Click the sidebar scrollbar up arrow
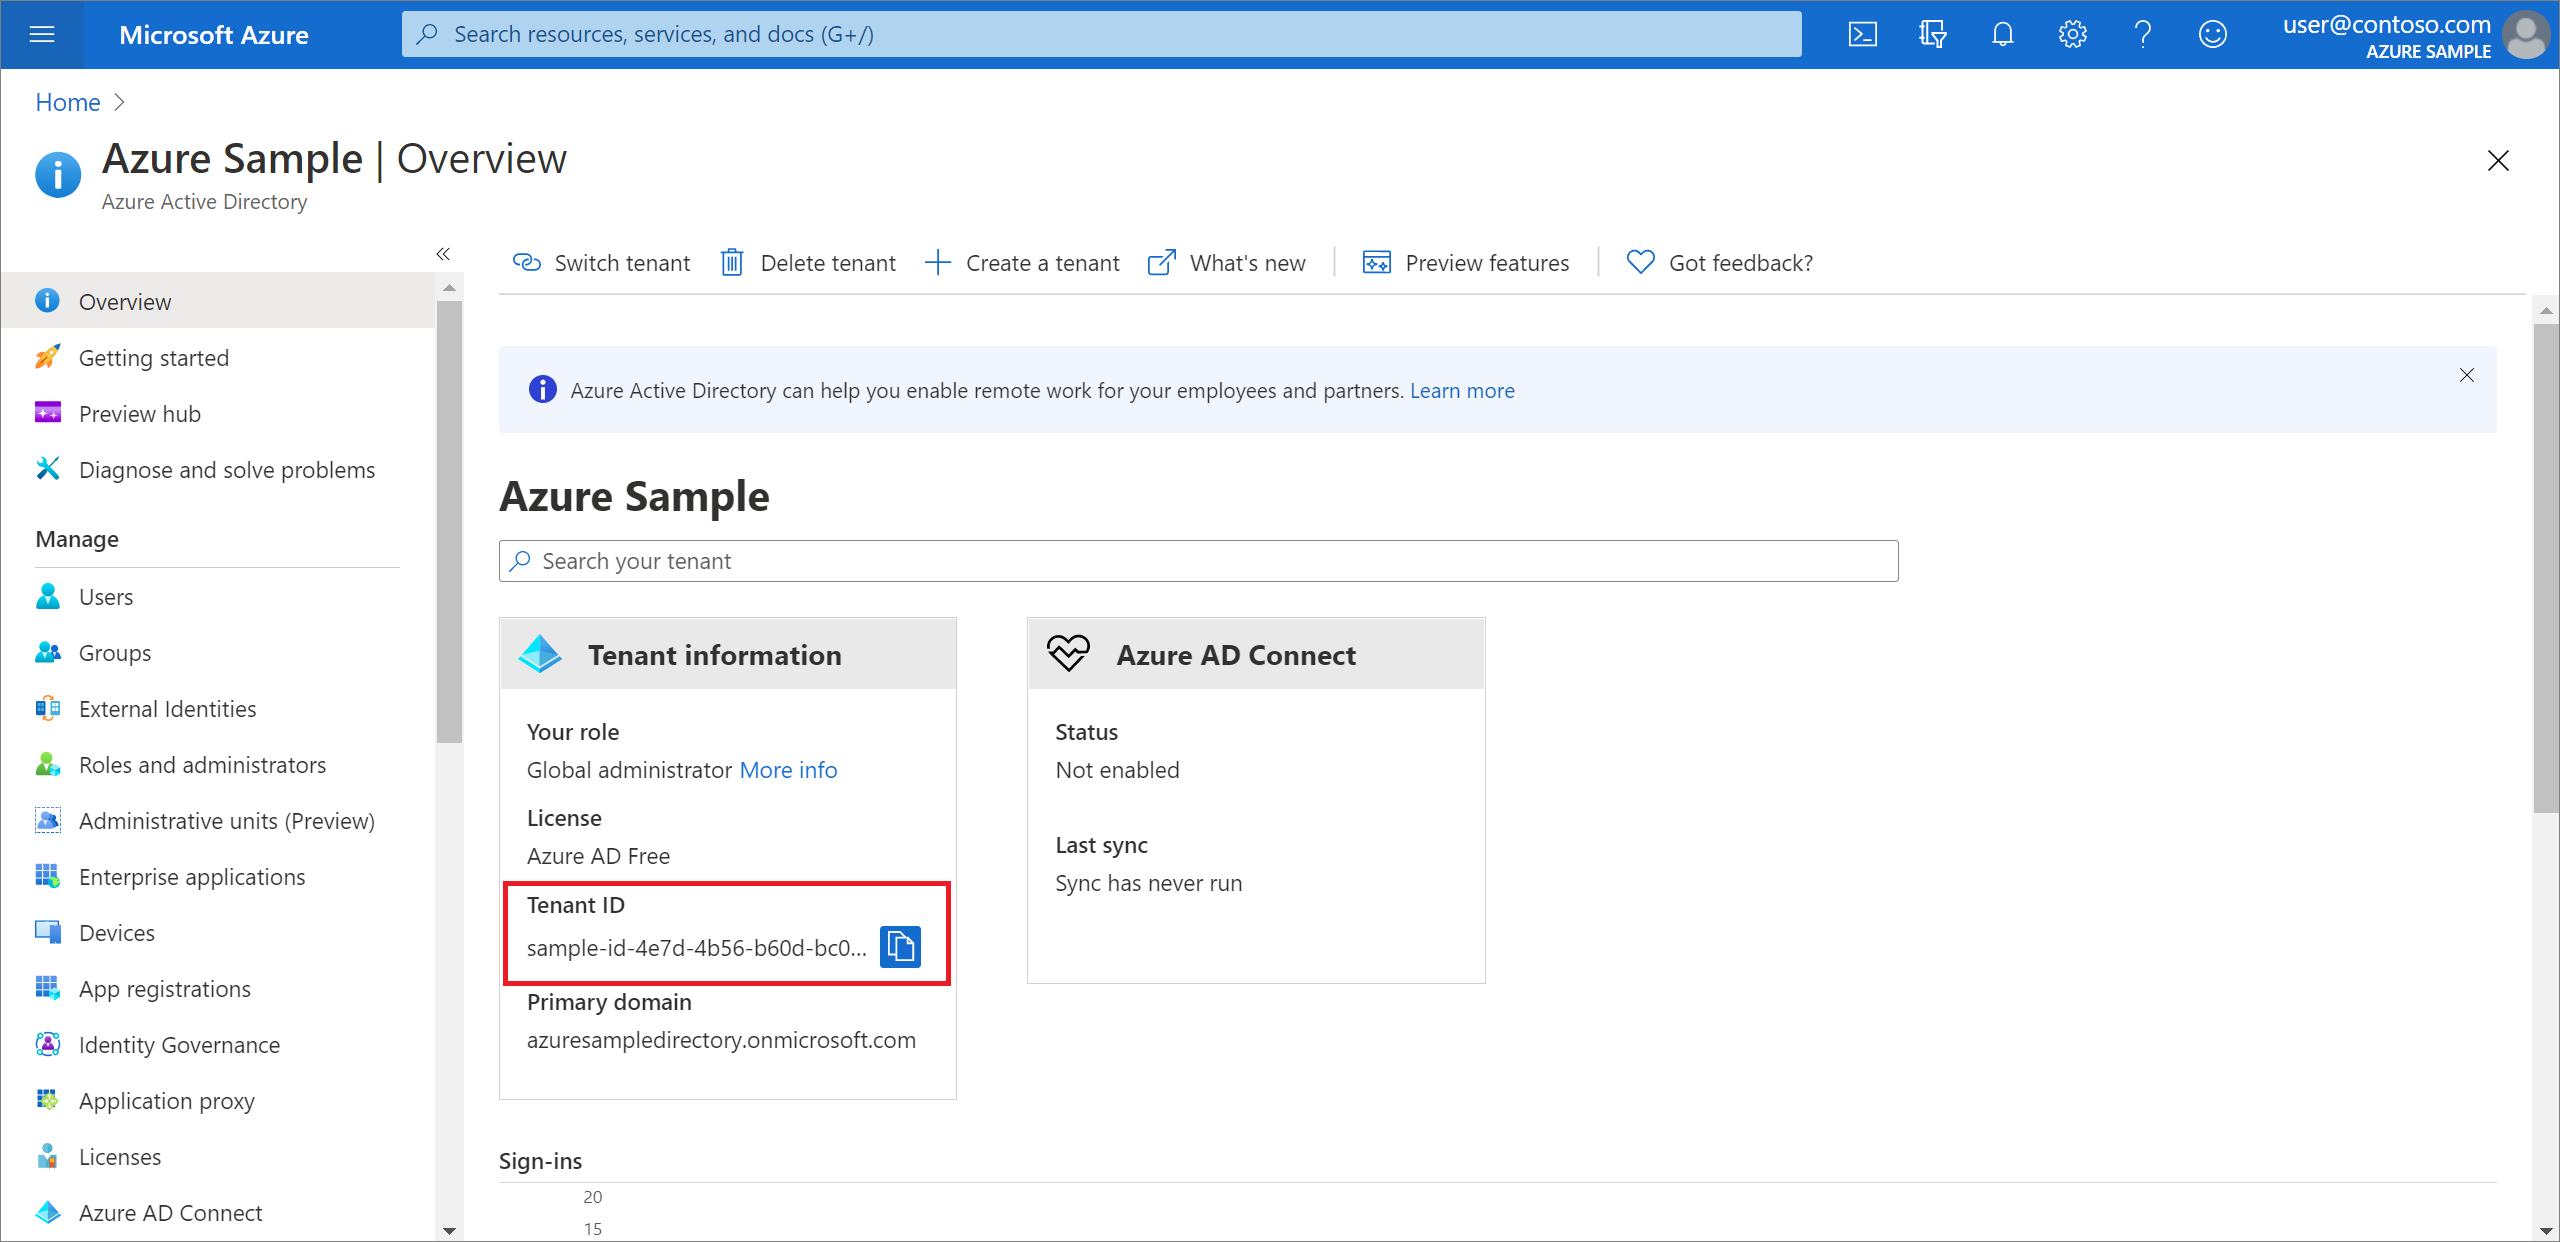The image size is (2560, 1242). coord(449,287)
